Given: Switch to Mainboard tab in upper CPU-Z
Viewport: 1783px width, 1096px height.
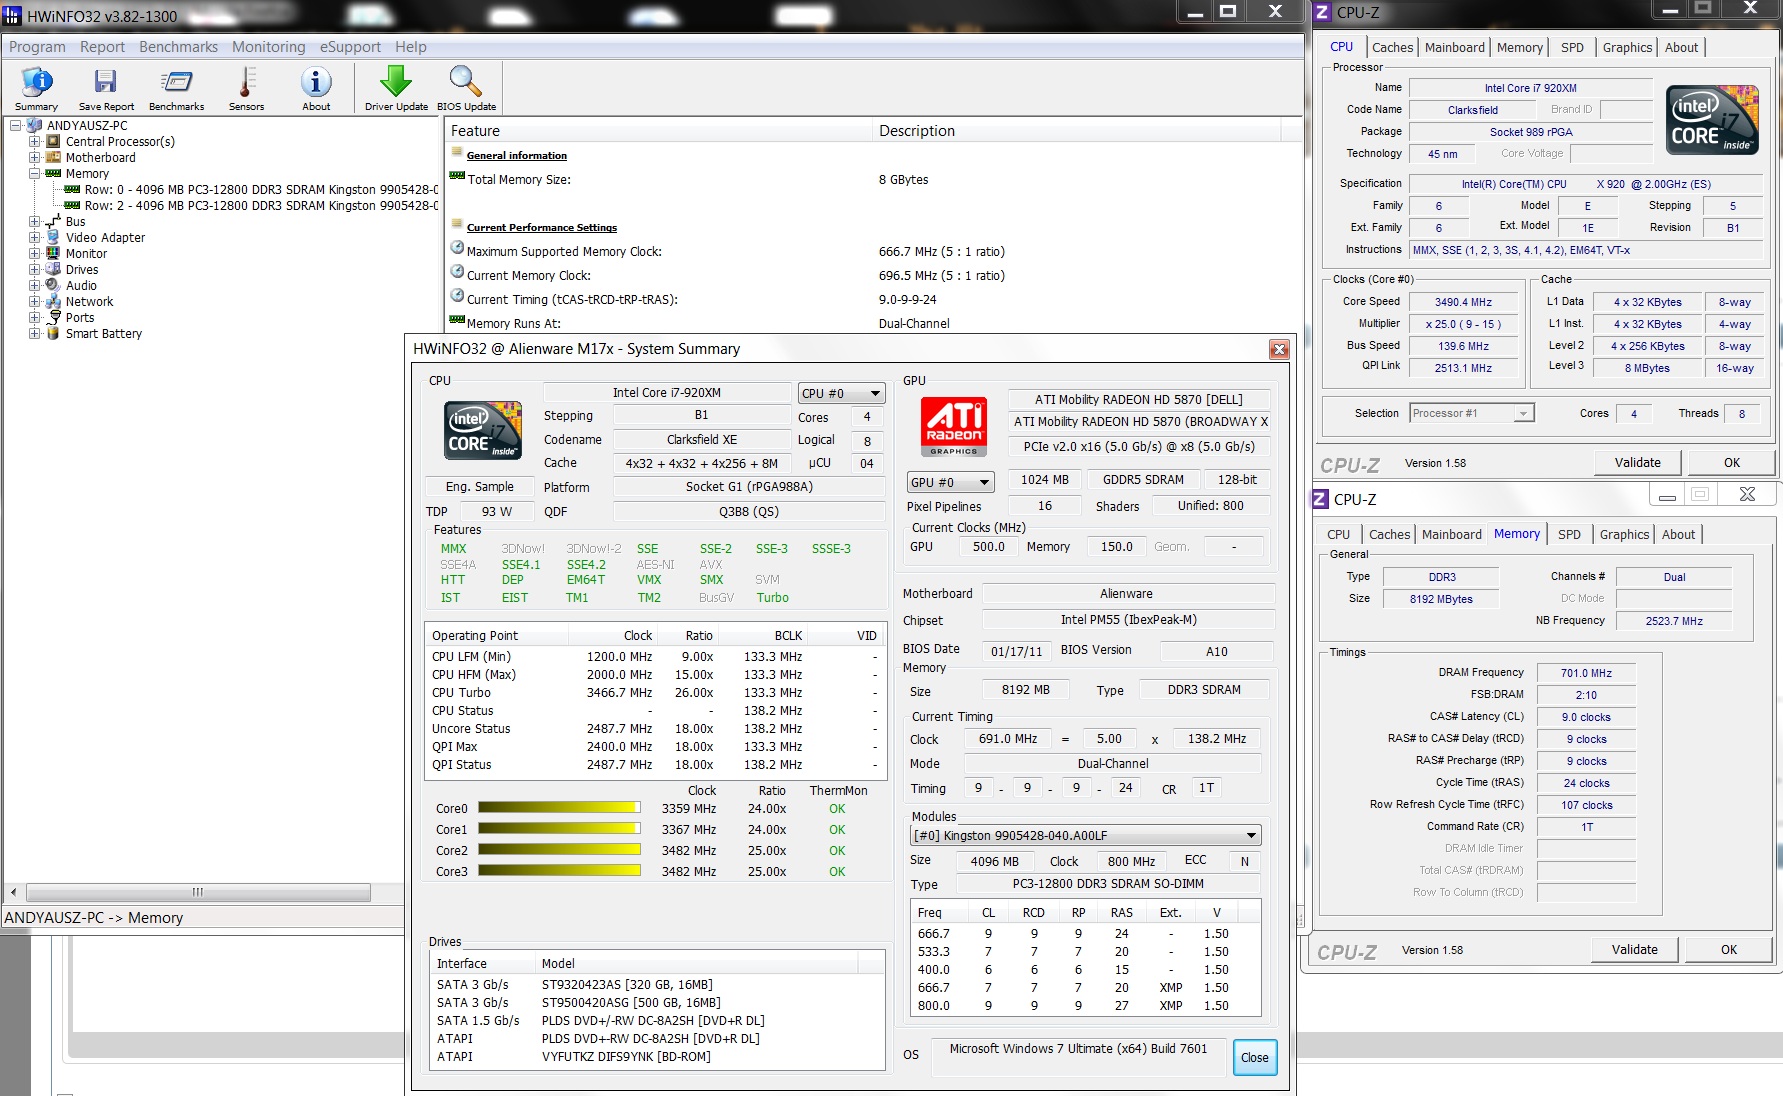Looking at the screenshot, I should pyautogui.click(x=1454, y=48).
